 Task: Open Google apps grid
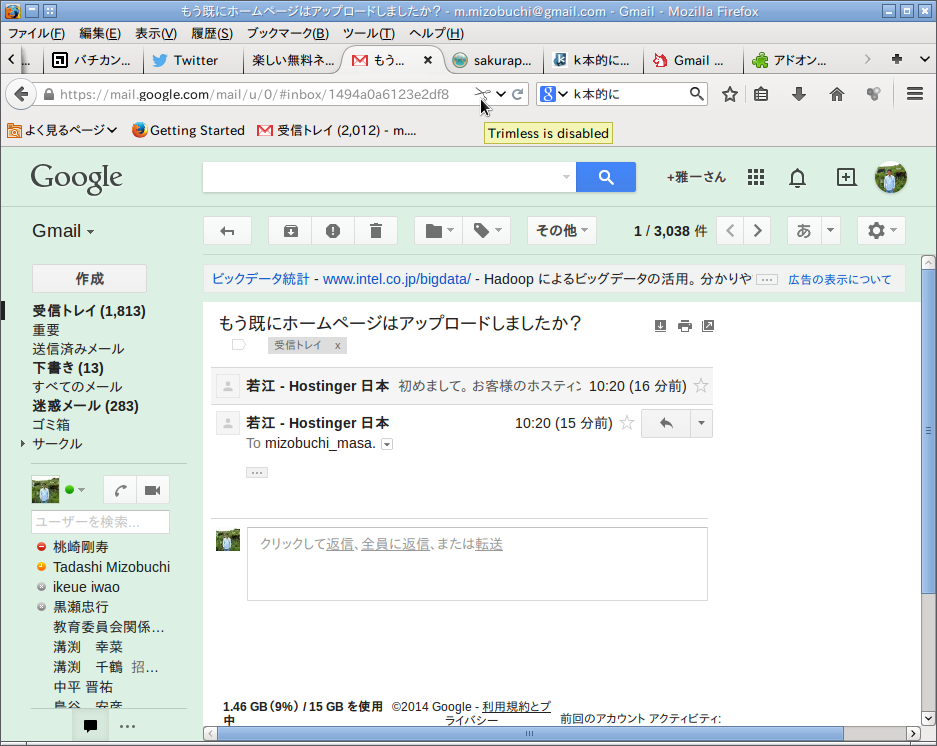(756, 177)
